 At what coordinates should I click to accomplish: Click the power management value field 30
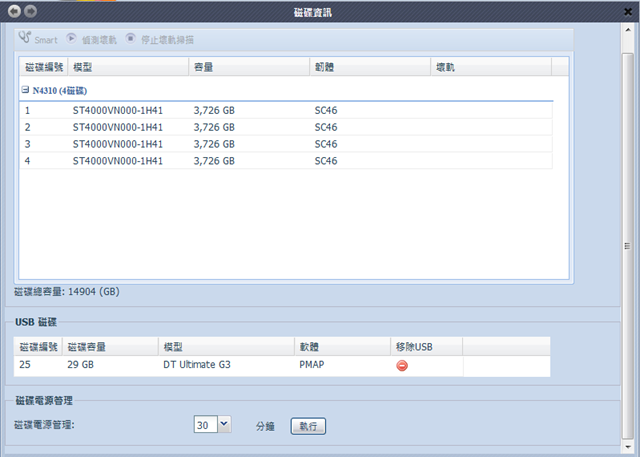tap(206, 425)
